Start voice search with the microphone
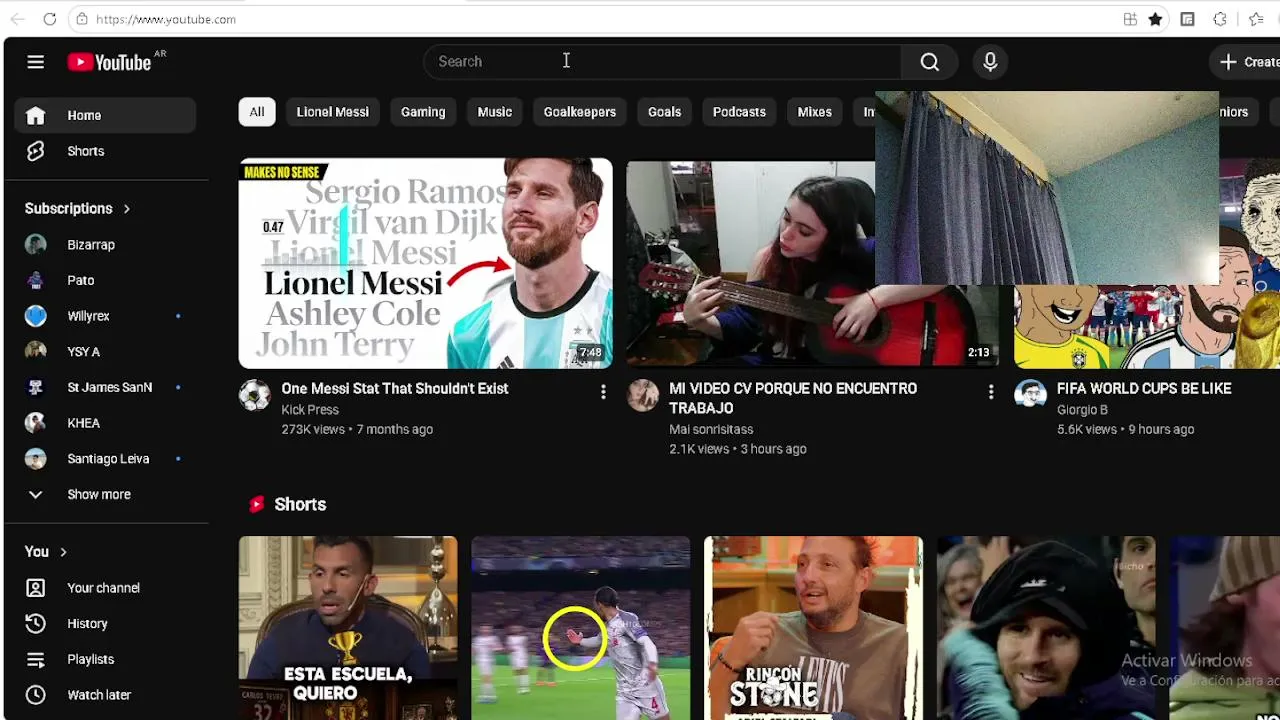Image resolution: width=1280 pixels, height=720 pixels. (x=990, y=62)
